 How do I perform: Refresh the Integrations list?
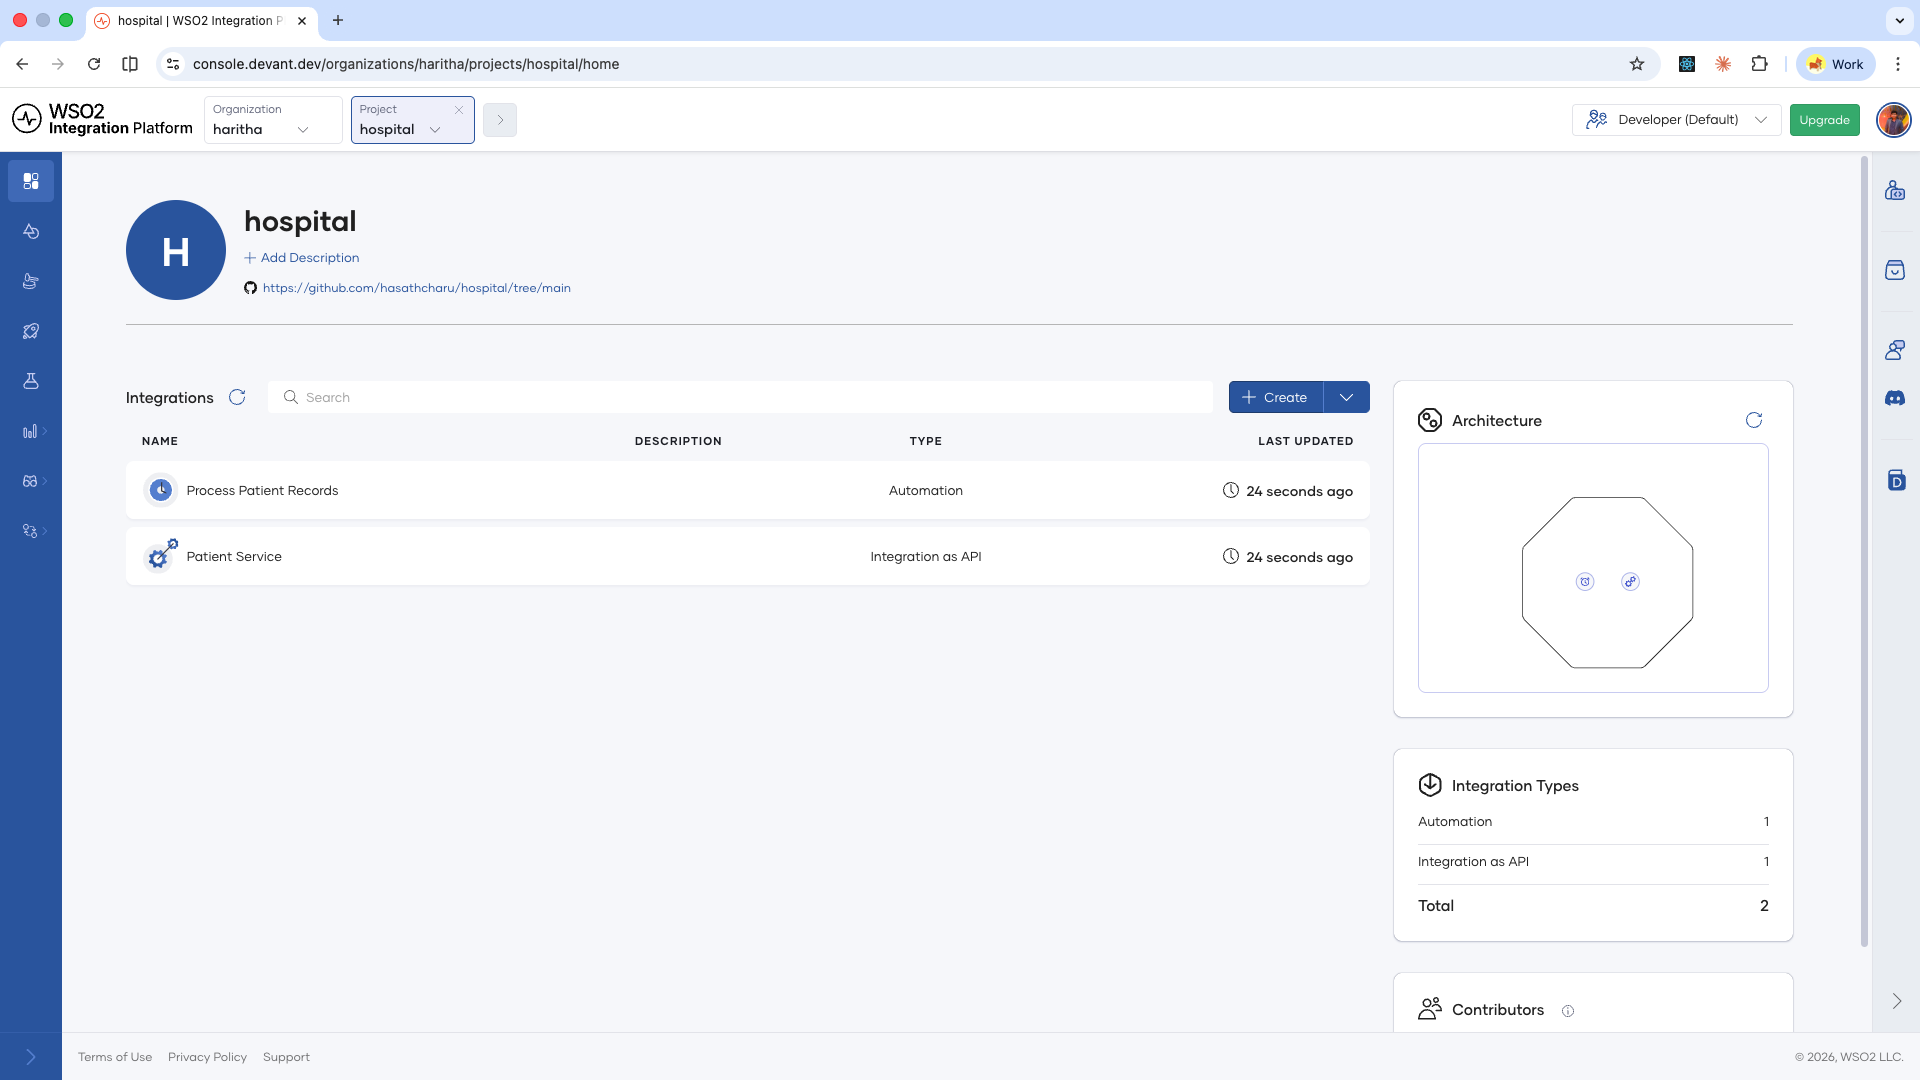[x=237, y=397]
